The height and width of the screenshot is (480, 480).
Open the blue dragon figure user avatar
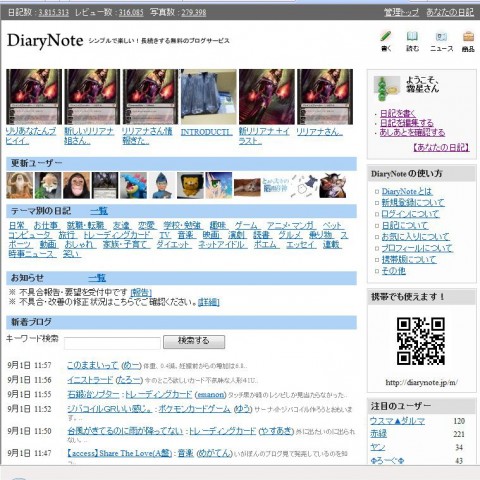pyautogui.click(x=133, y=185)
